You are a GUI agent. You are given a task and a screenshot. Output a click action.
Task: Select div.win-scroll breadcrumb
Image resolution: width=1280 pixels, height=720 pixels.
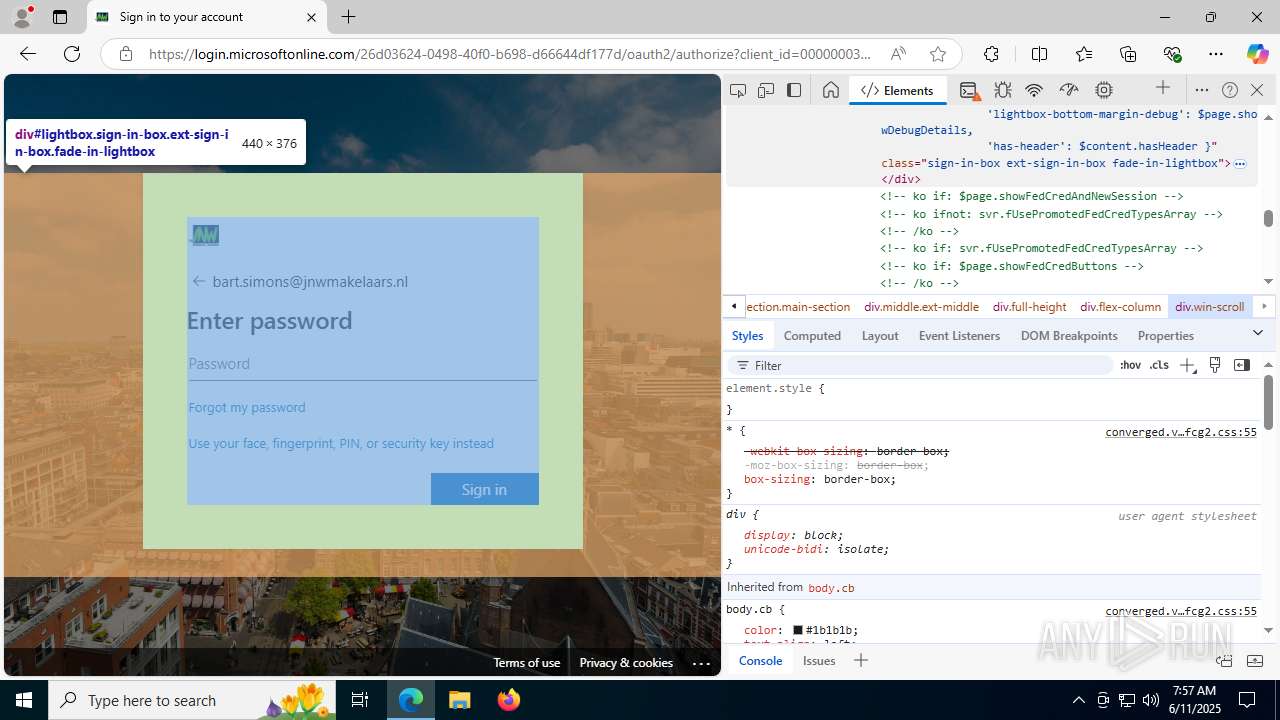(1210, 307)
